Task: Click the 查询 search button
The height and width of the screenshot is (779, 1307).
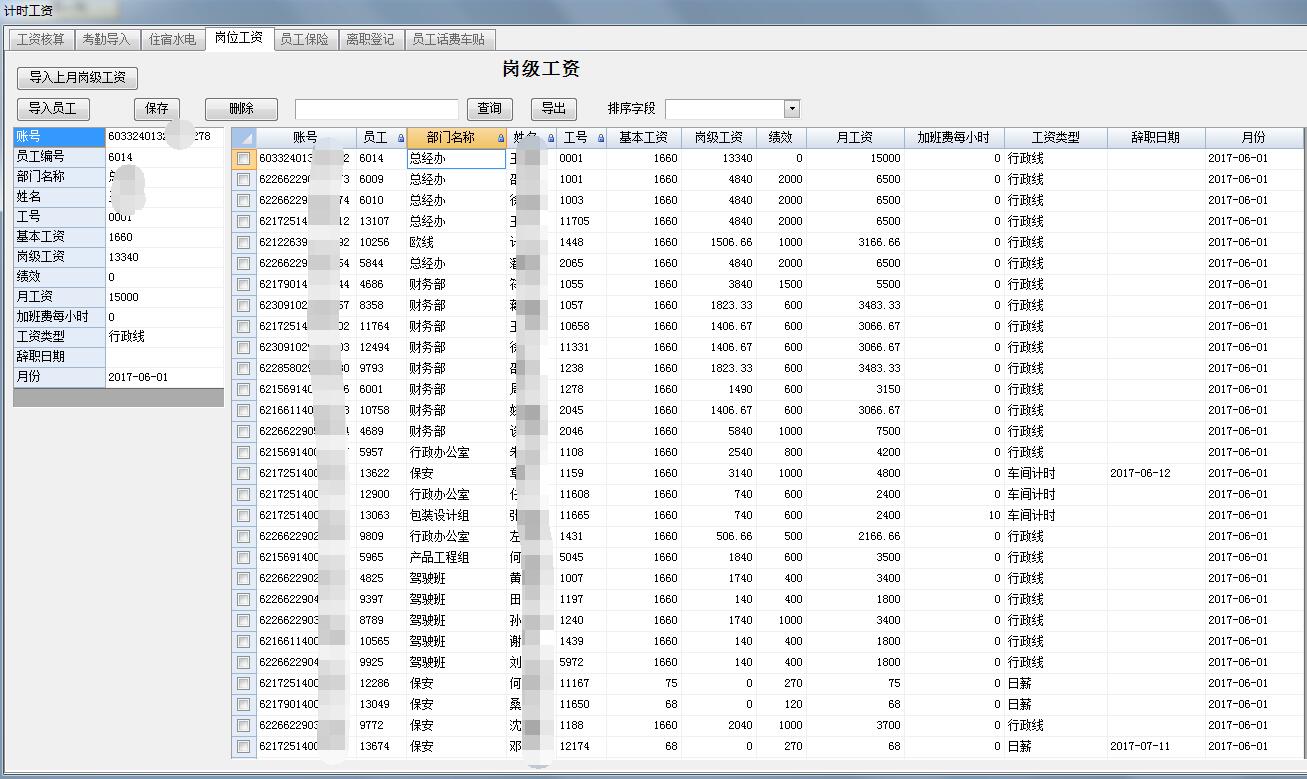Action: click(x=489, y=109)
